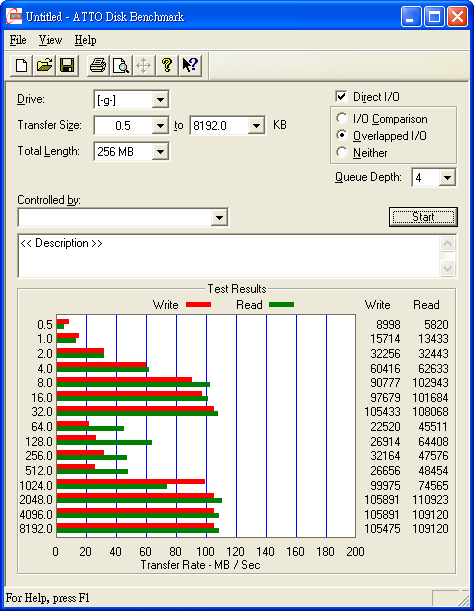Click write value 15714
The height and width of the screenshot is (611, 474).
coord(385,339)
